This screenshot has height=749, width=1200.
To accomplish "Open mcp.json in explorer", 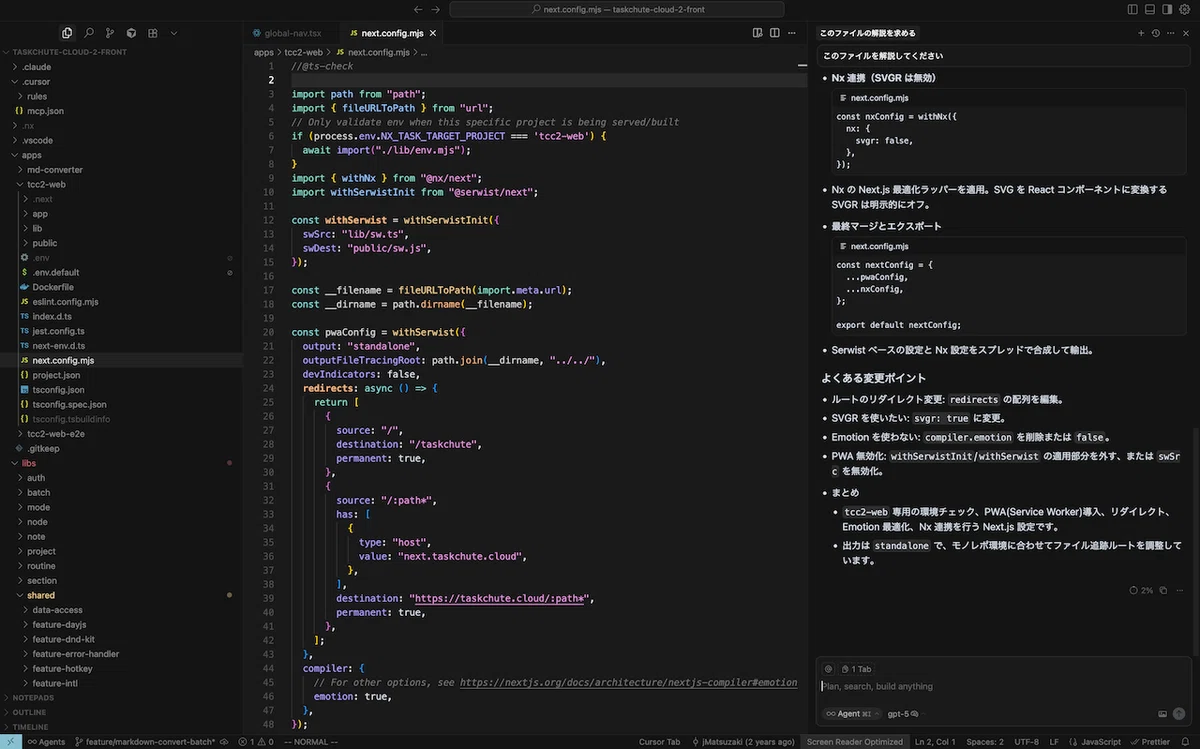I will (121, 111).
